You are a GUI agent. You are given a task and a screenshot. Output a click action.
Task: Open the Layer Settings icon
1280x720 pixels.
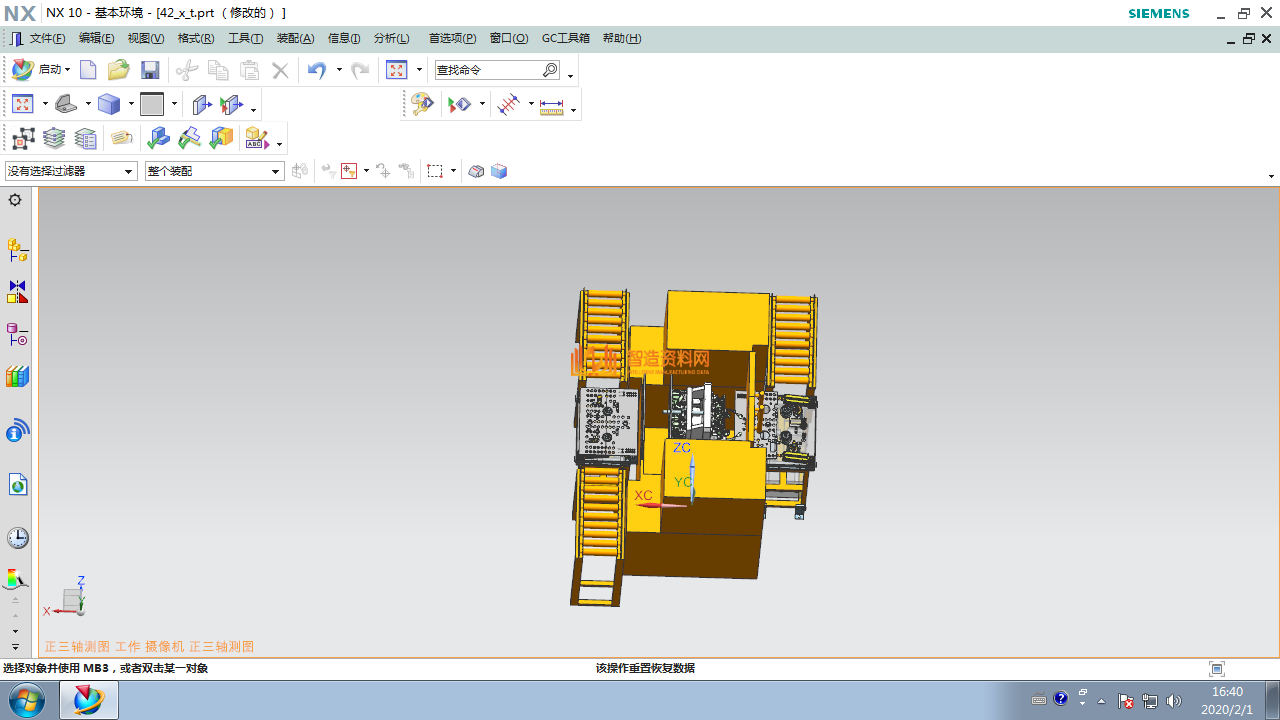pyautogui.click(x=54, y=139)
